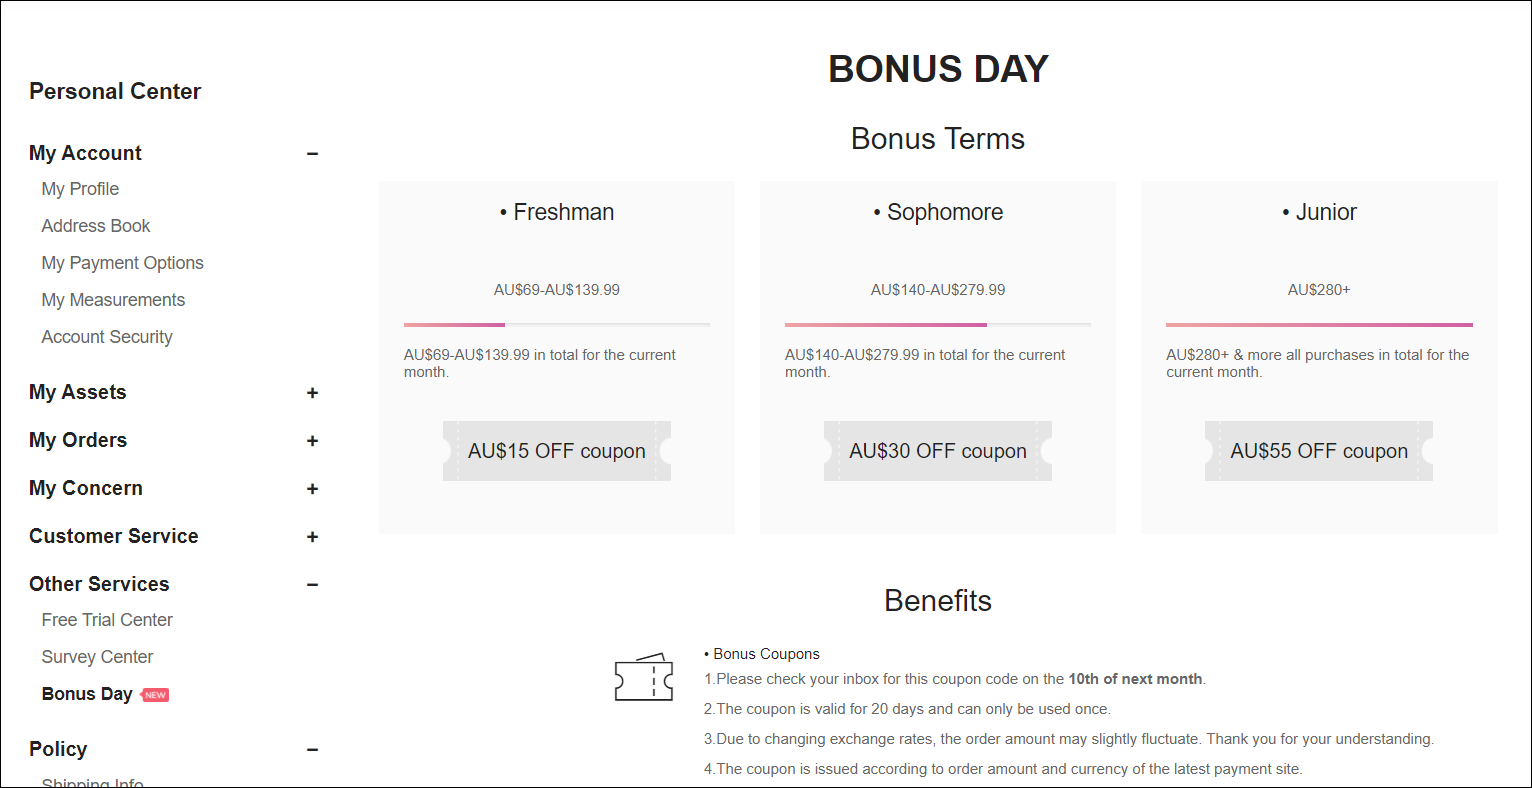Viewport: 1532px width, 788px height.
Task: Click the NEW badge beside Bonus Day
Action: tap(155, 695)
